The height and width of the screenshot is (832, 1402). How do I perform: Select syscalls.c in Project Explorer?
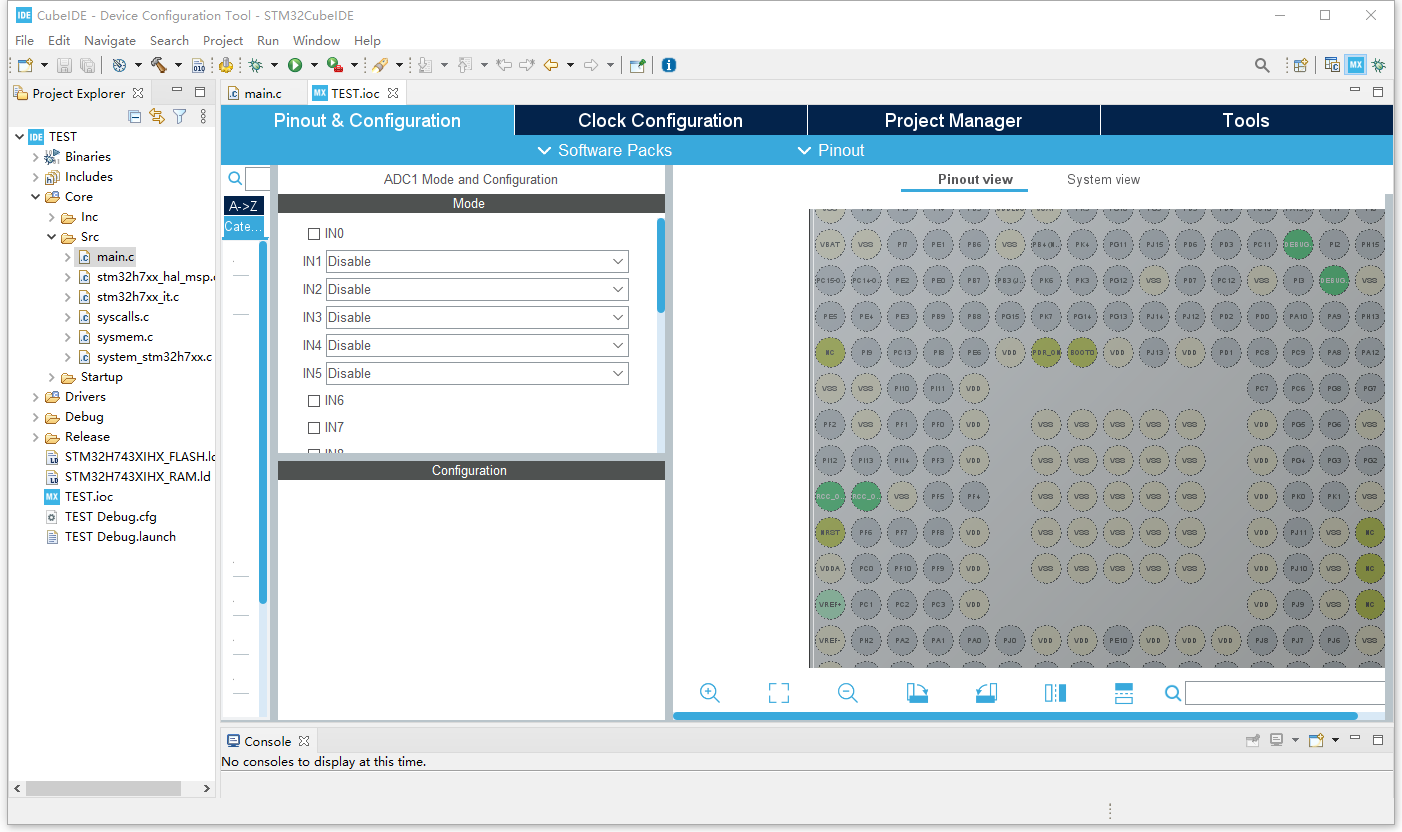[x=123, y=317]
